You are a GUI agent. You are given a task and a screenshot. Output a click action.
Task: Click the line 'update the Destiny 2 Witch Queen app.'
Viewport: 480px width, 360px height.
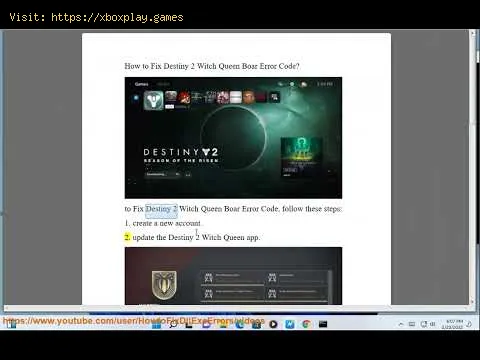[196, 237]
